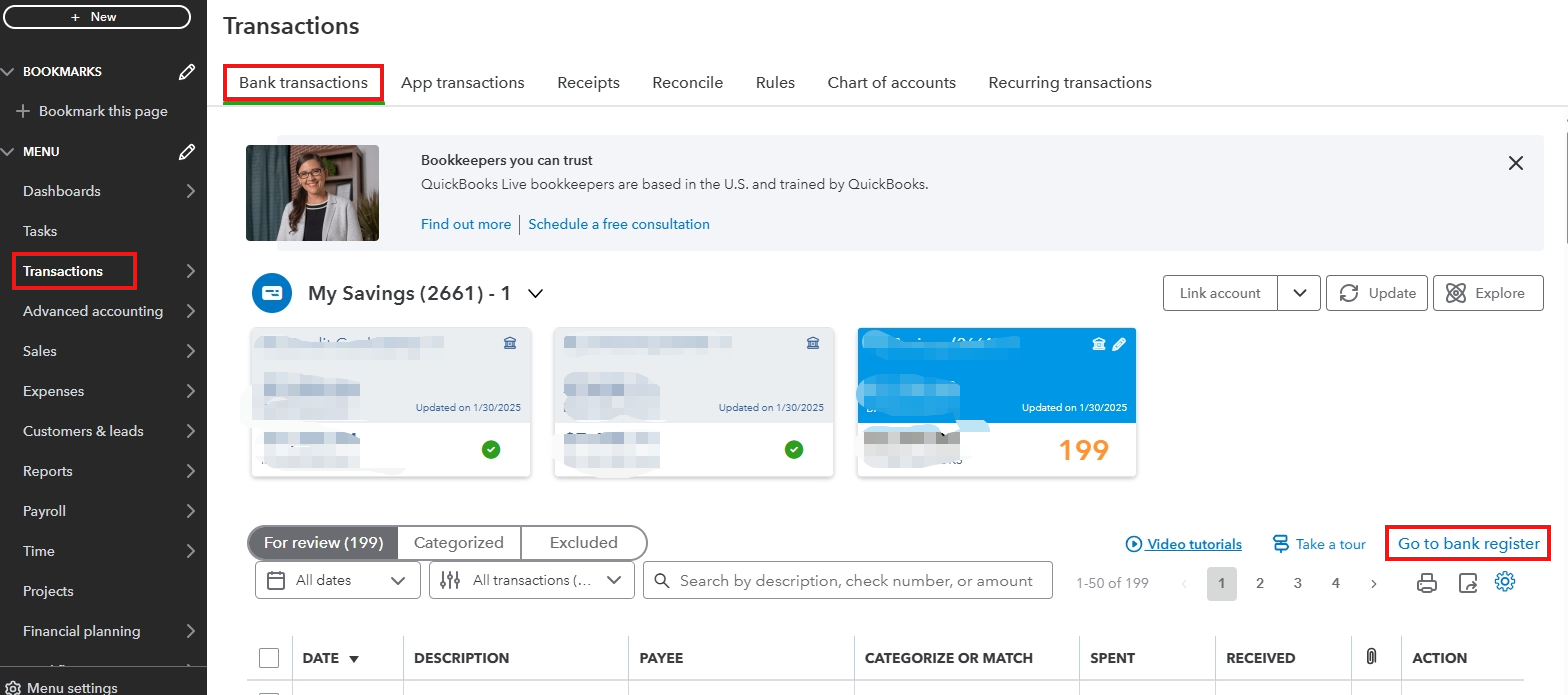
Task: Click the transaction search field
Action: [x=848, y=580]
